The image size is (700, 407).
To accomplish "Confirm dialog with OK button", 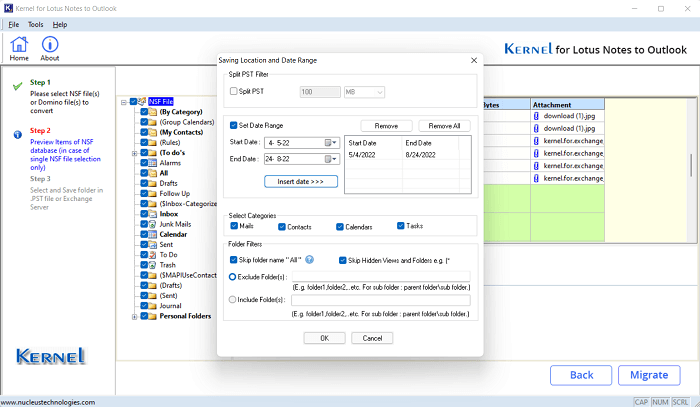I will tap(325, 338).
